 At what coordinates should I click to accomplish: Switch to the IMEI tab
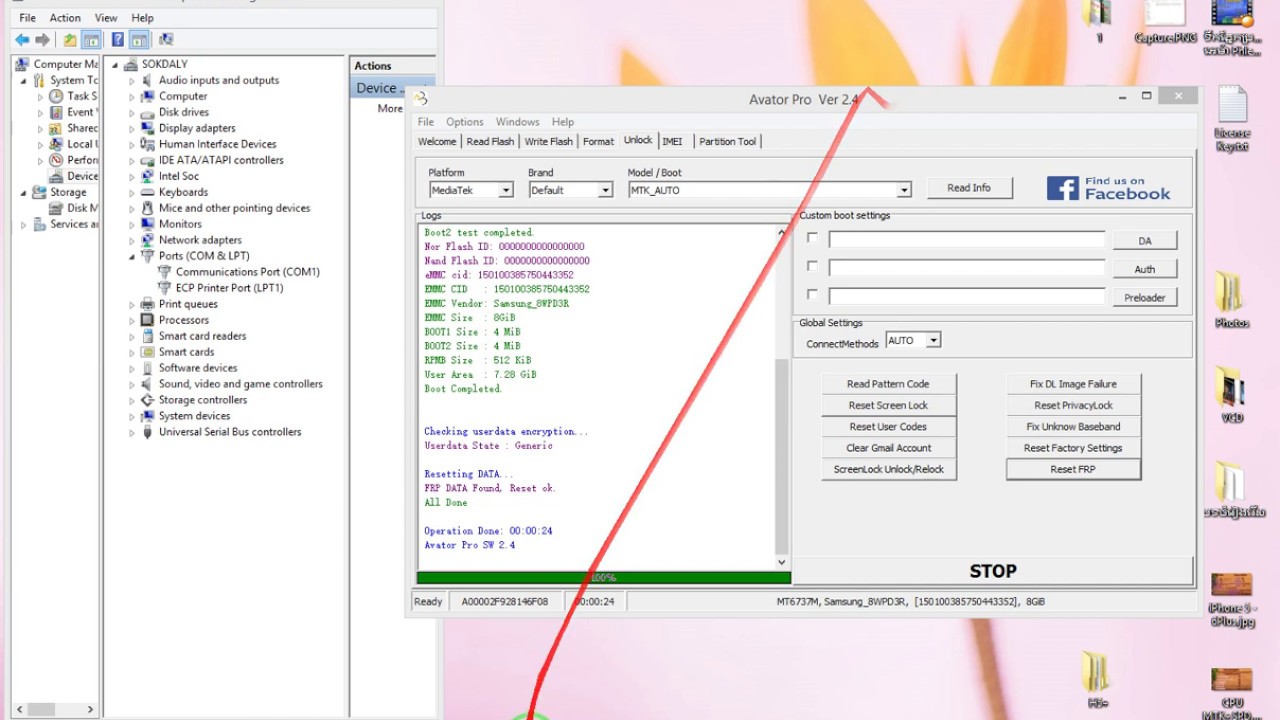click(x=673, y=142)
